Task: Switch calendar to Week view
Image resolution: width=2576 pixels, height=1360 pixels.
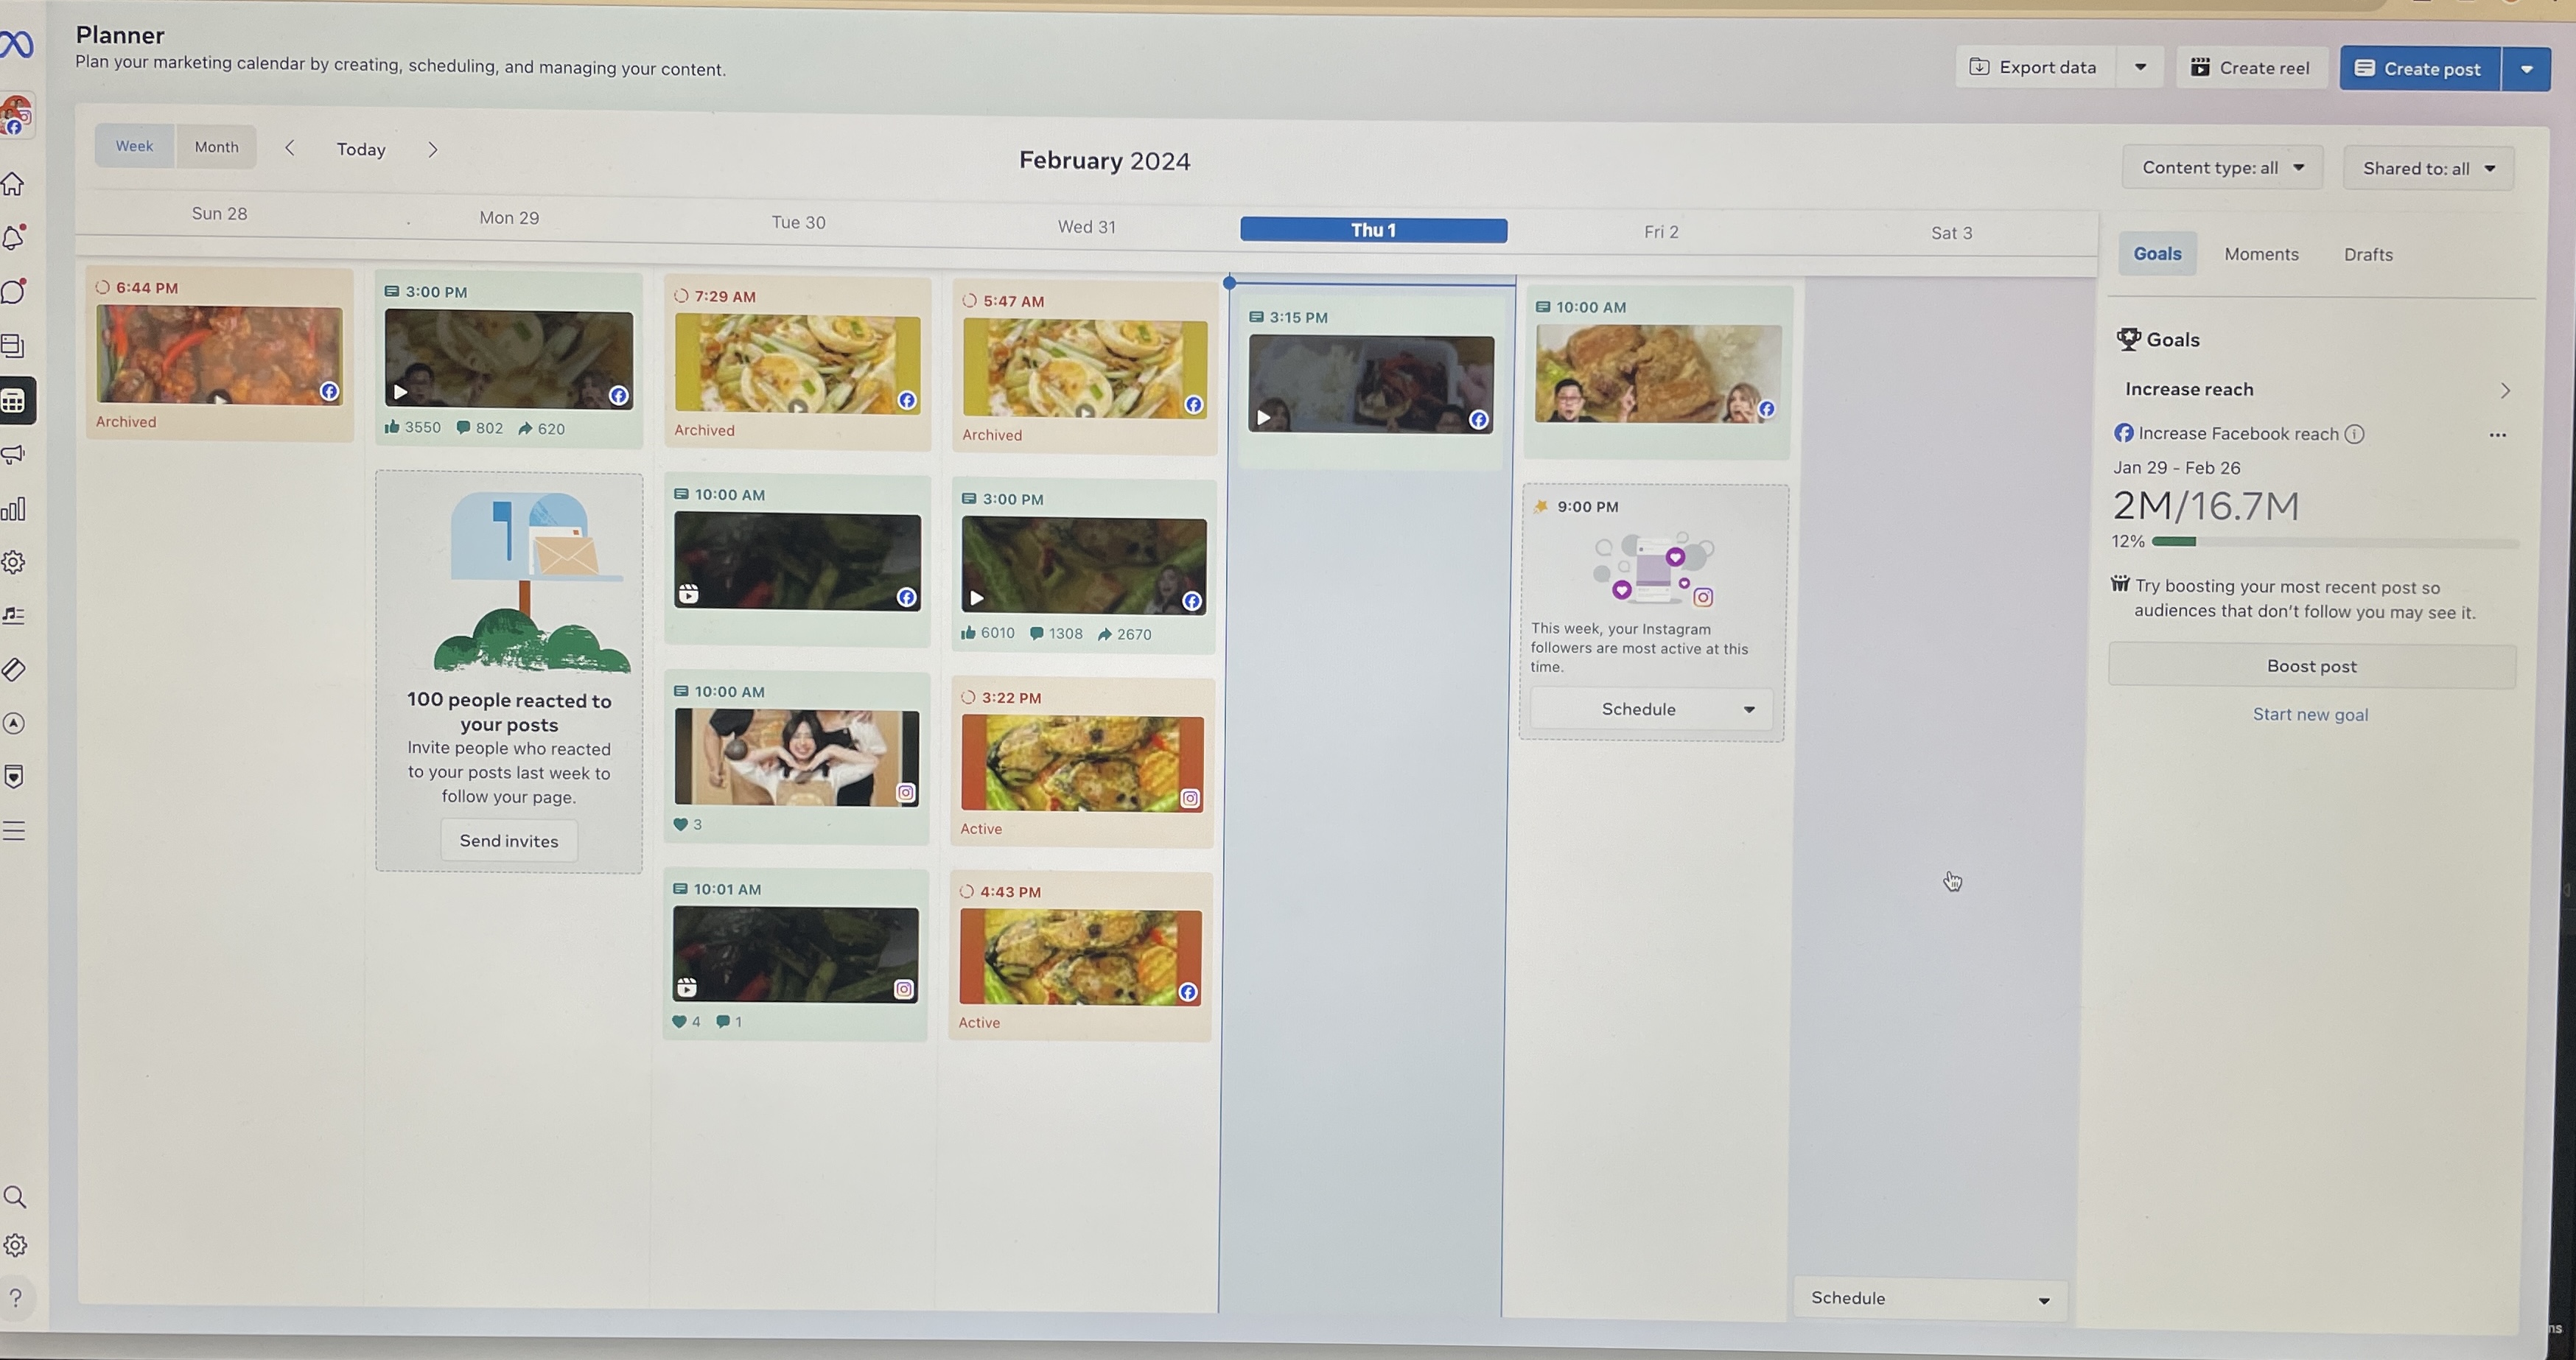Action: tap(134, 146)
